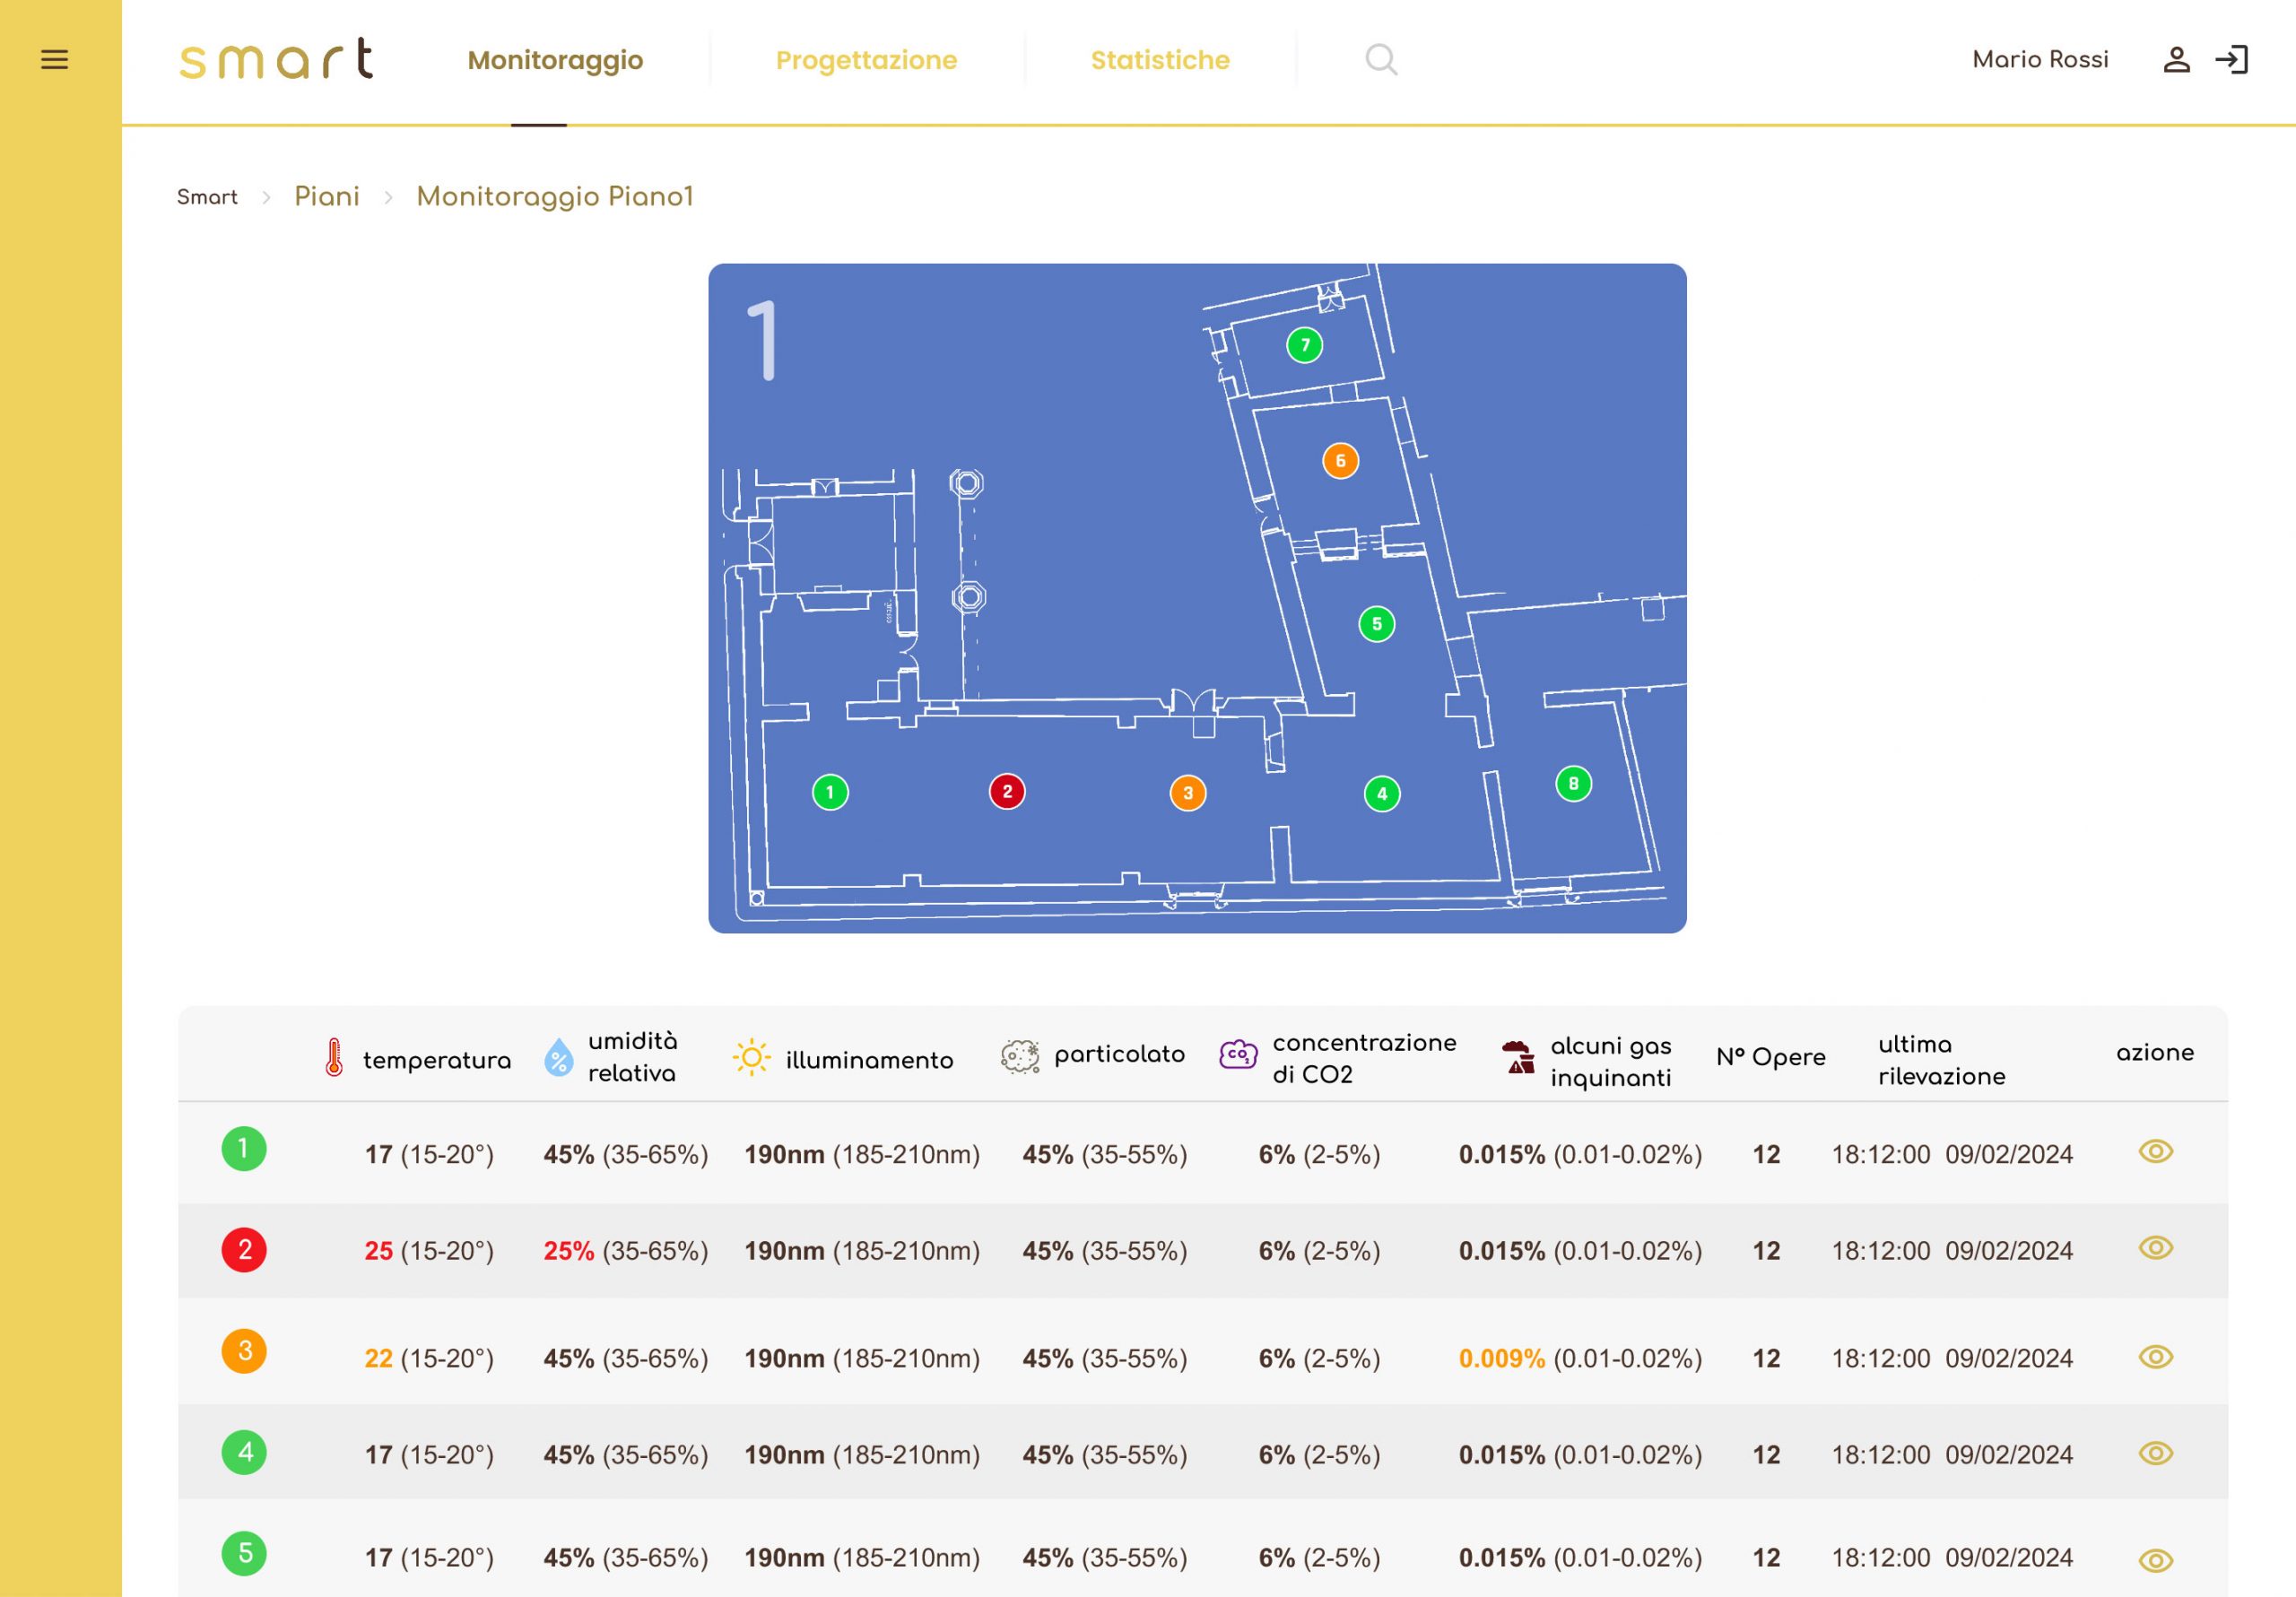Open the hamburger sidebar menu

click(x=54, y=60)
